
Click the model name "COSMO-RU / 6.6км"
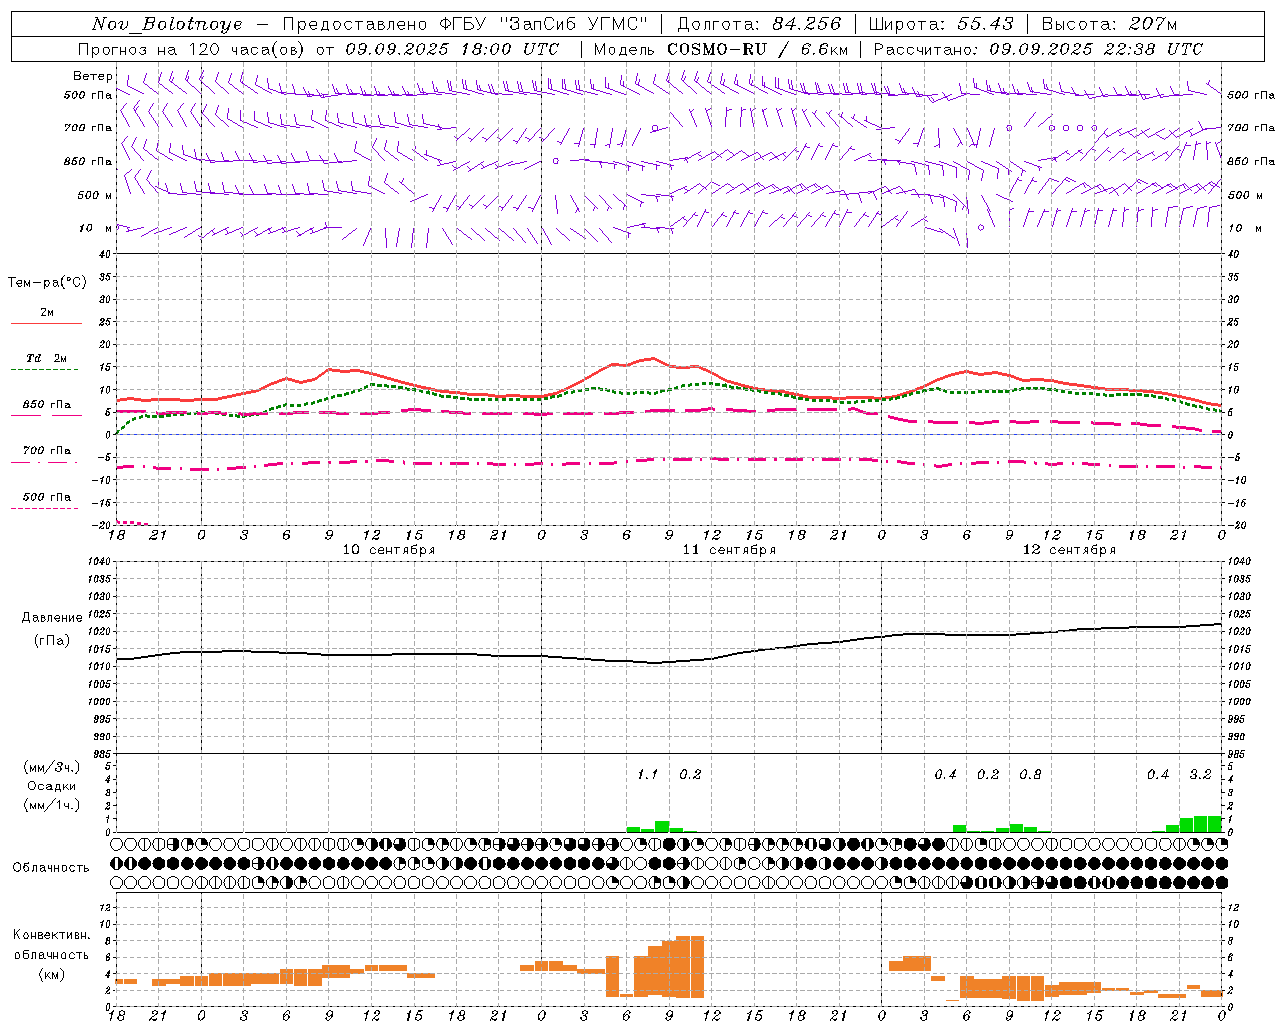point(758,49)
